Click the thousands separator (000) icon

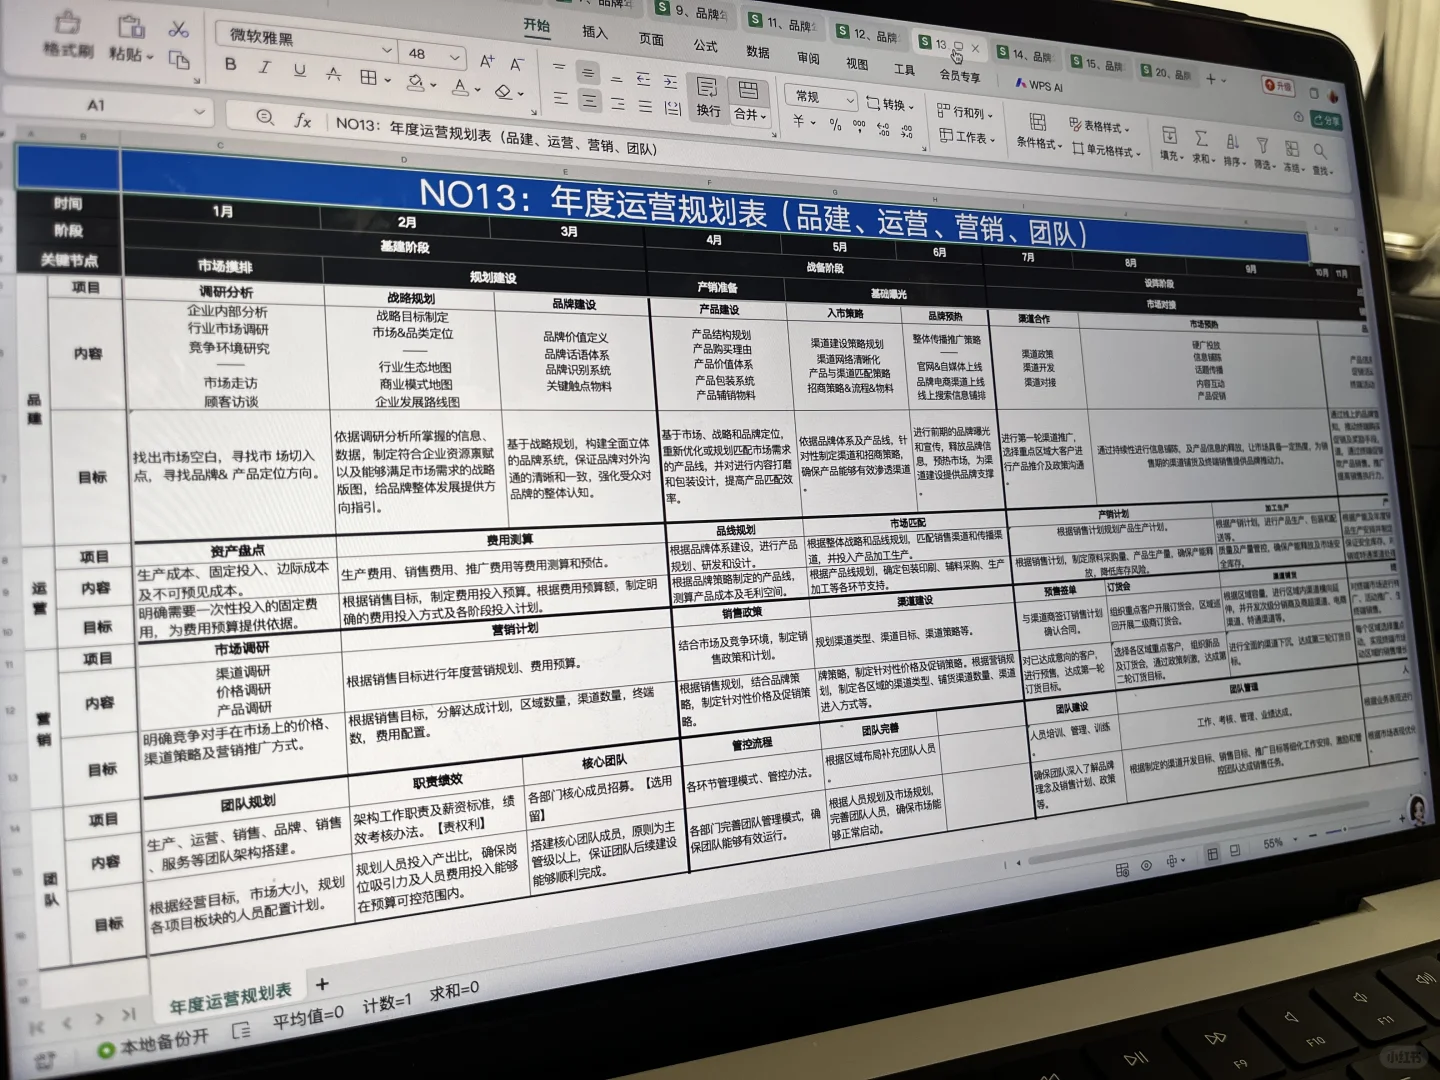tap(859, 126)
